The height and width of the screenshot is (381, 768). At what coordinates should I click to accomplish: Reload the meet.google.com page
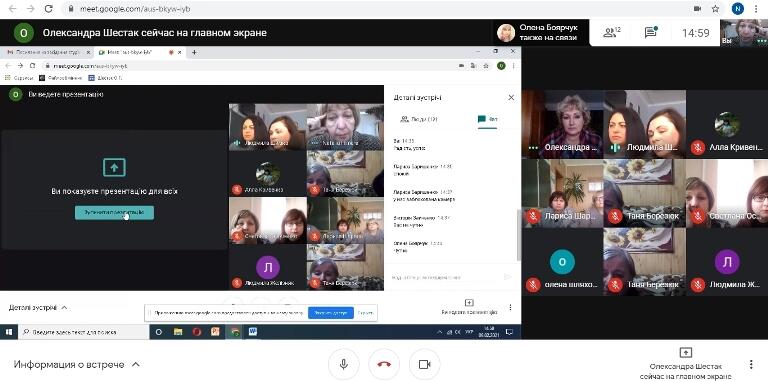(48, 9)
